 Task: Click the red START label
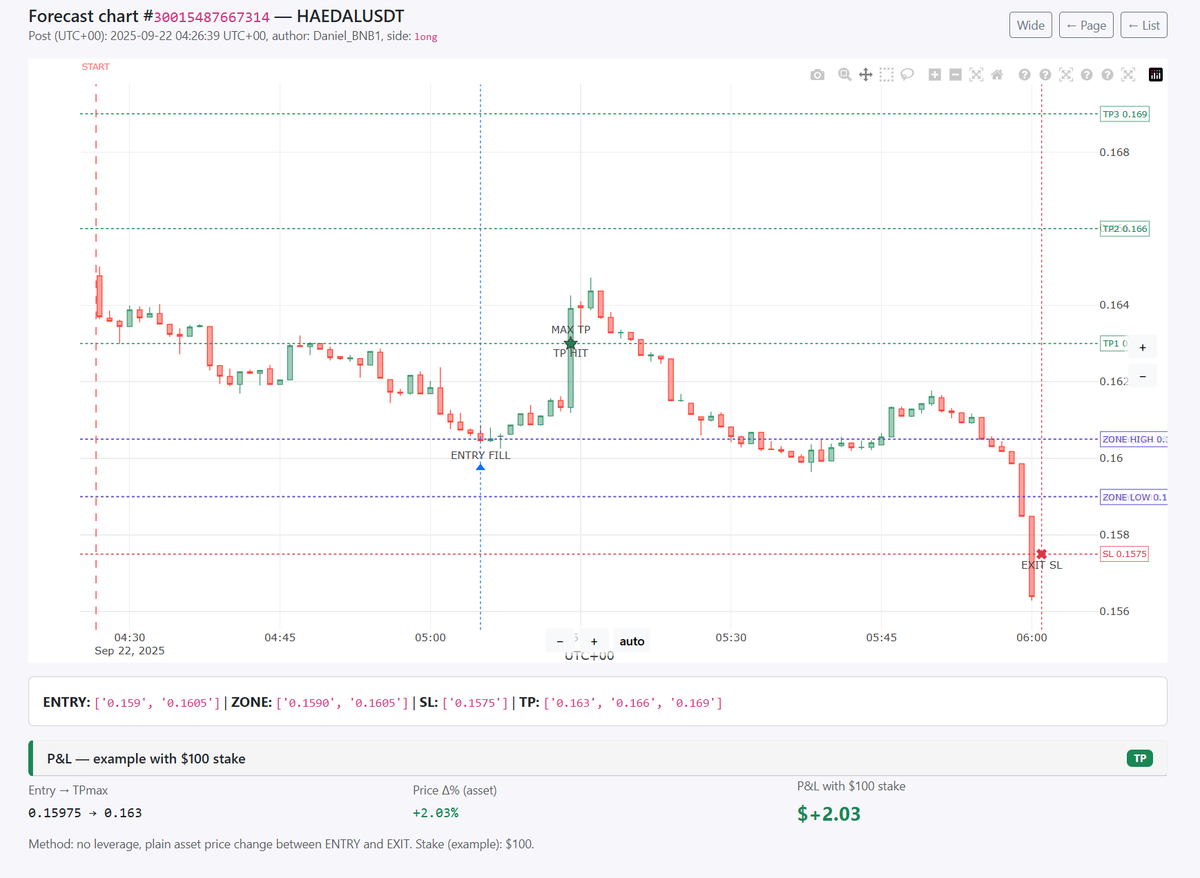(x=96, y=67)
